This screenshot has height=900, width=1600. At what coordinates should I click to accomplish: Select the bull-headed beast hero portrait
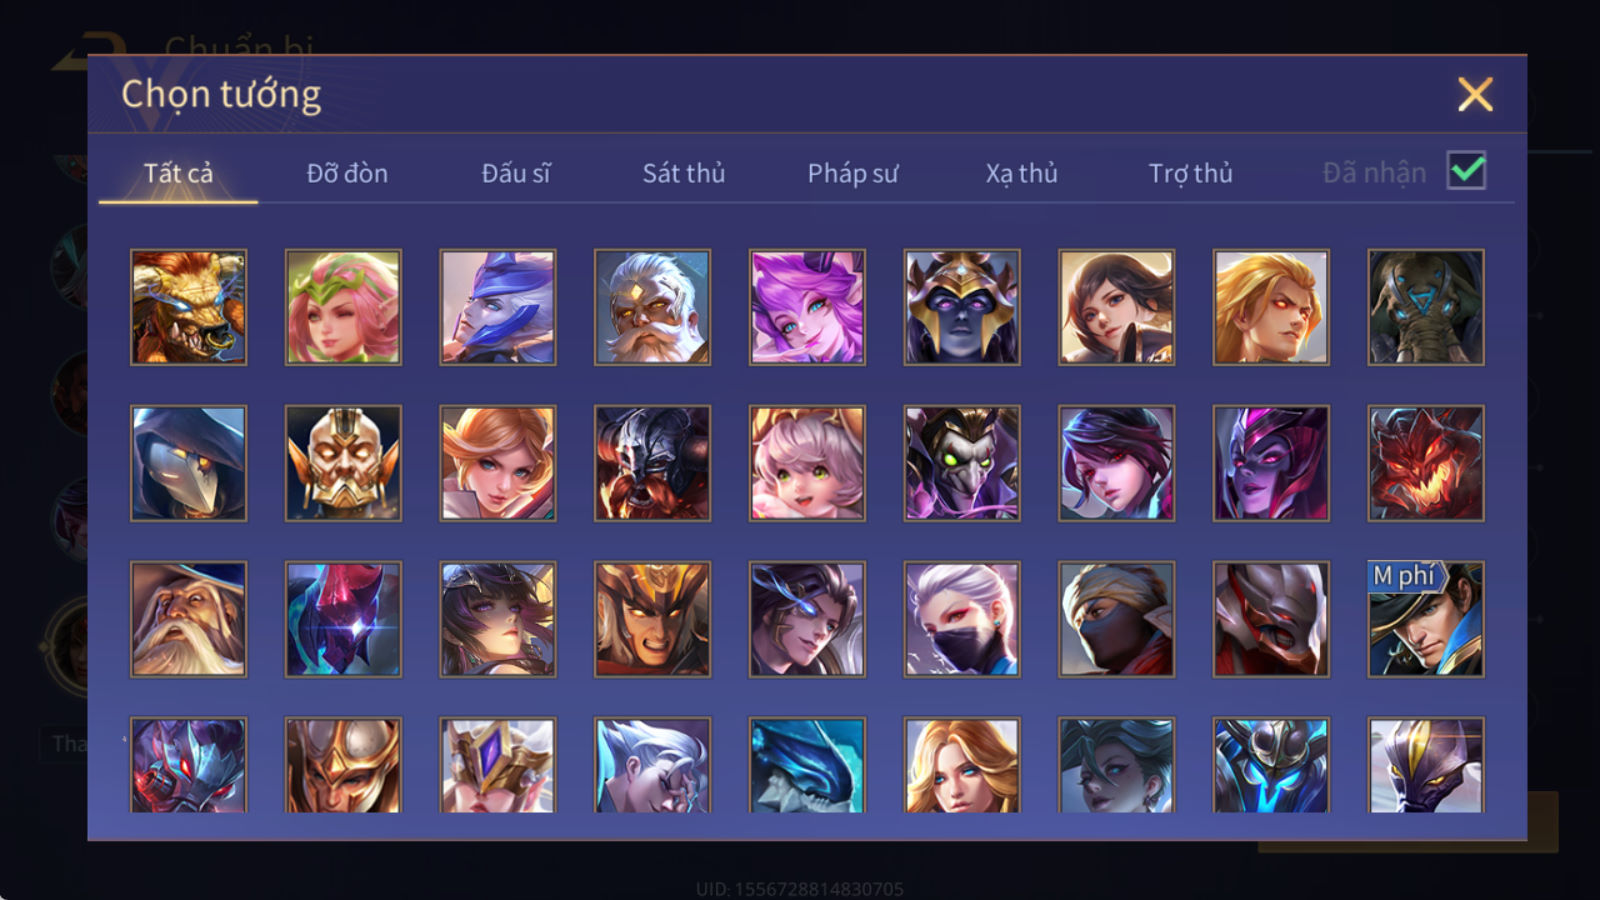click(x=188, y=307)
